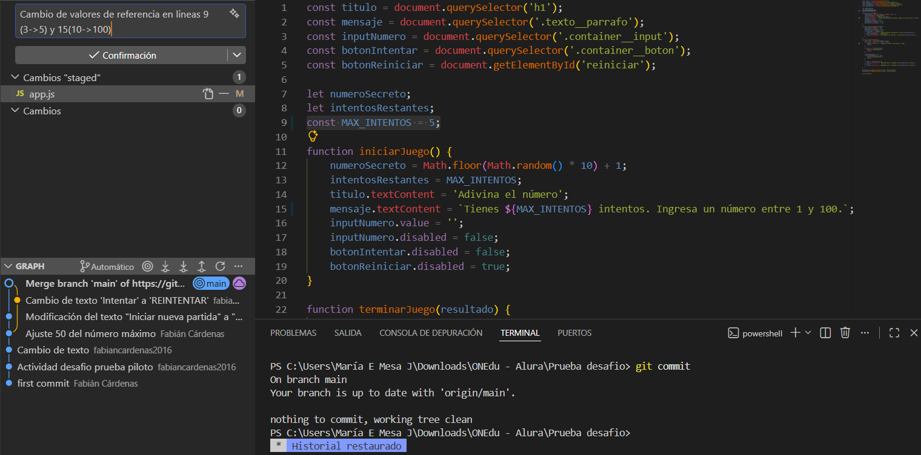921x455 pixels.
Task: Close the terminal panel
Action: click(x=913, y=333)
